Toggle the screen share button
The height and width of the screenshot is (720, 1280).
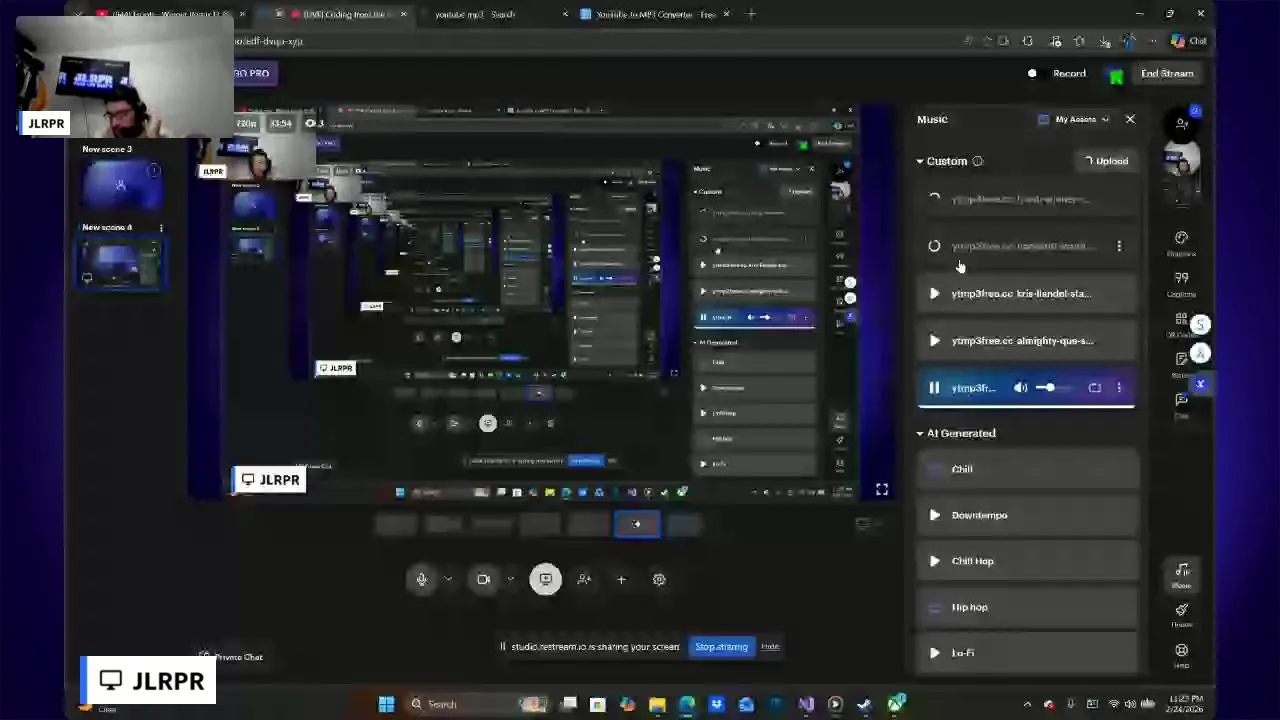545,579
